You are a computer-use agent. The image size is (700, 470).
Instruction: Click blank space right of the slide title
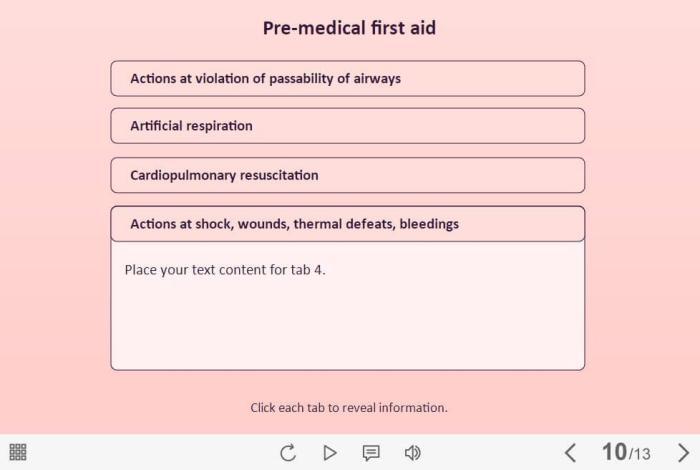tap(560, 28)
